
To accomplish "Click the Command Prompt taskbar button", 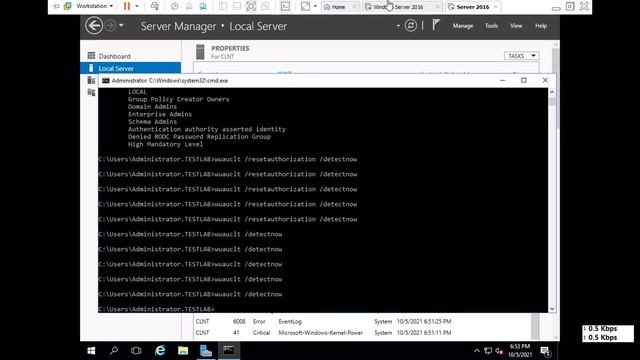I will pos(229,351).
